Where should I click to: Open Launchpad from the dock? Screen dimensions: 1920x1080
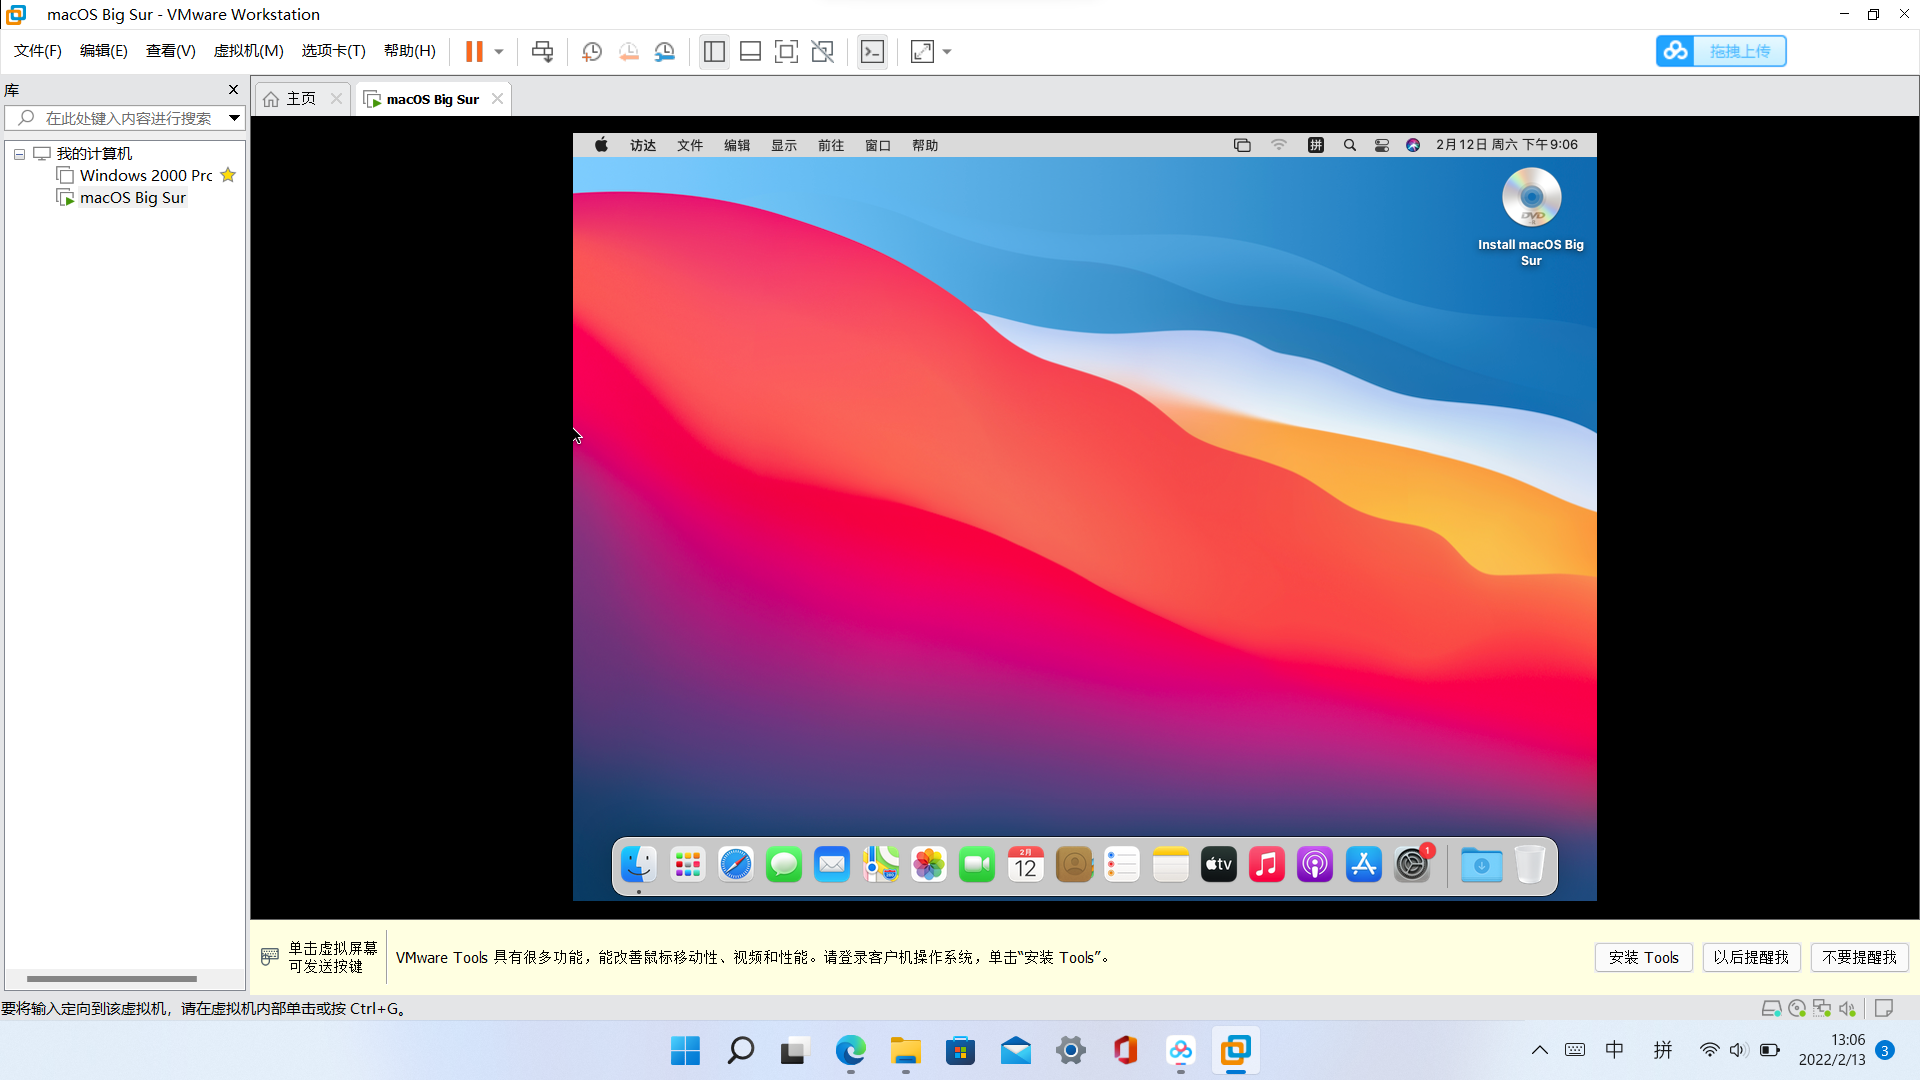pyautogui.click(x=687, y=864)
